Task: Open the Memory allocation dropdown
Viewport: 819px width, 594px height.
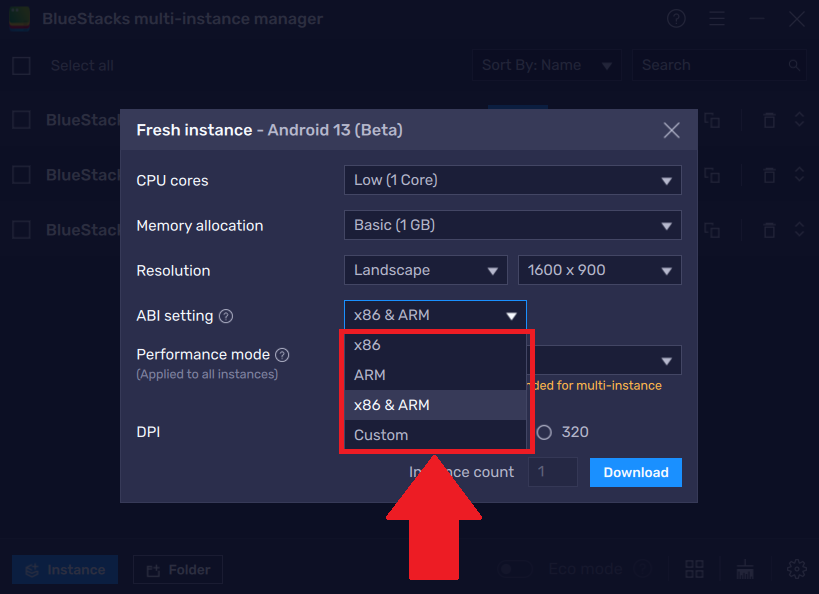Action: point(512,225)
